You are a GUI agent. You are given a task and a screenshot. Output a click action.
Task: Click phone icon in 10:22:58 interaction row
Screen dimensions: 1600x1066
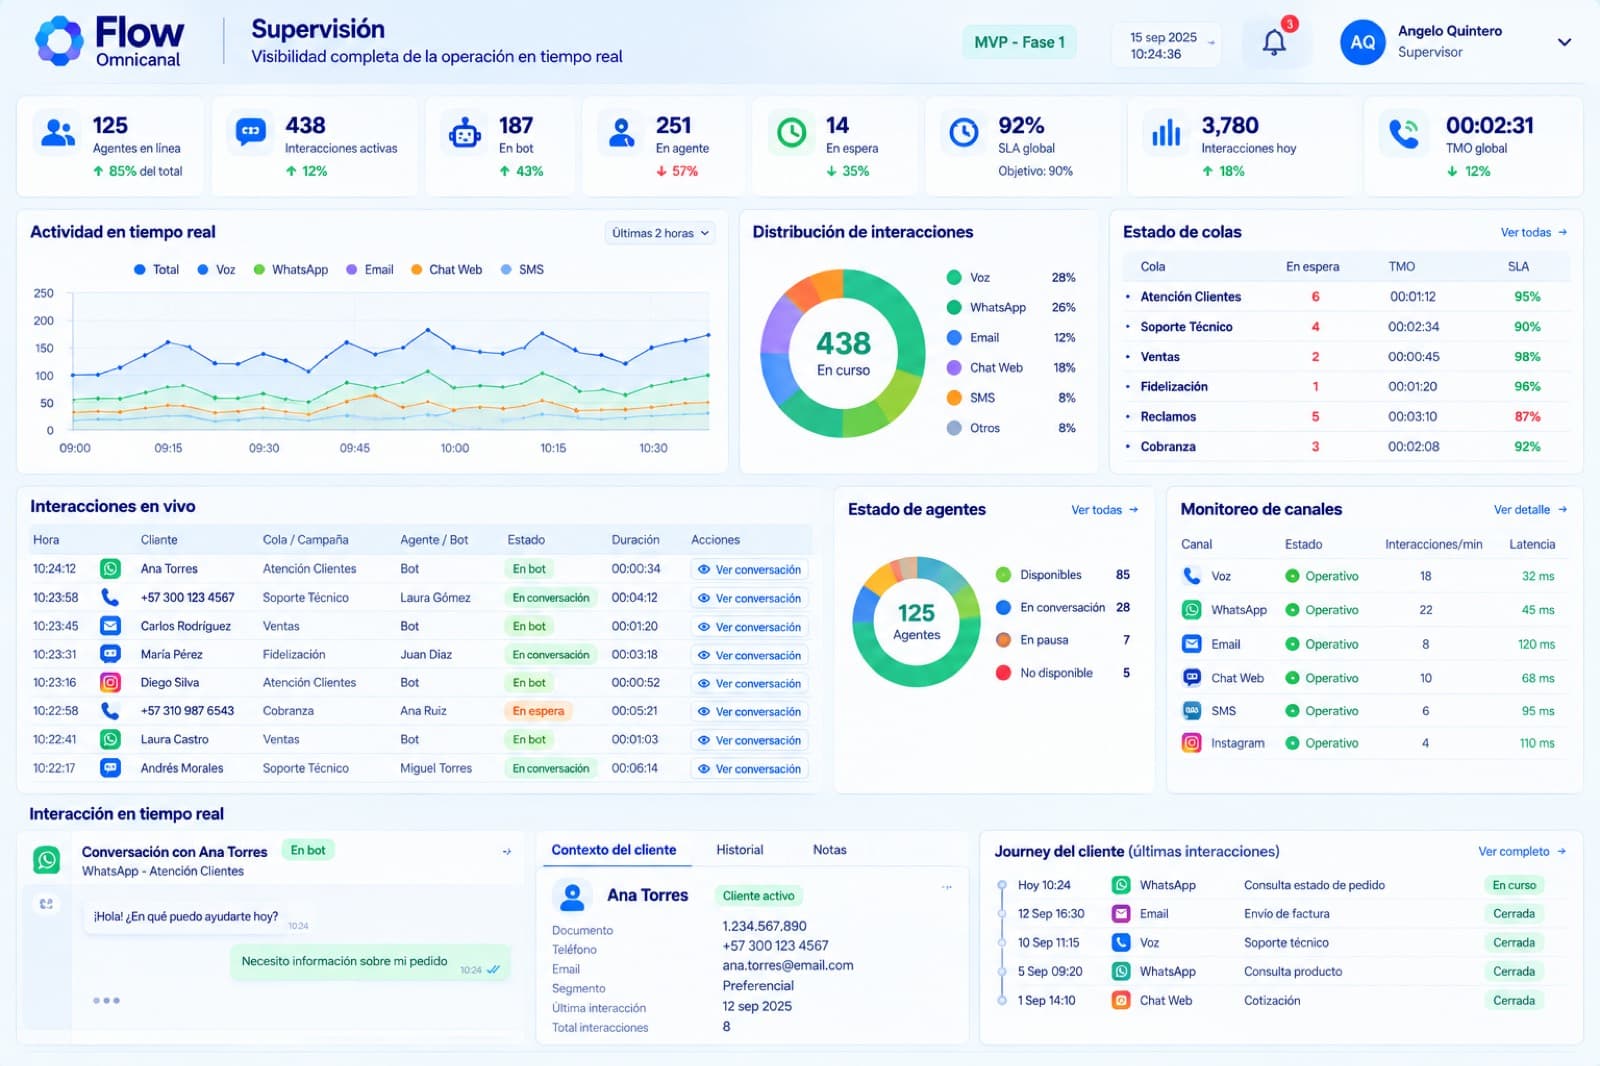click(110, 710)
